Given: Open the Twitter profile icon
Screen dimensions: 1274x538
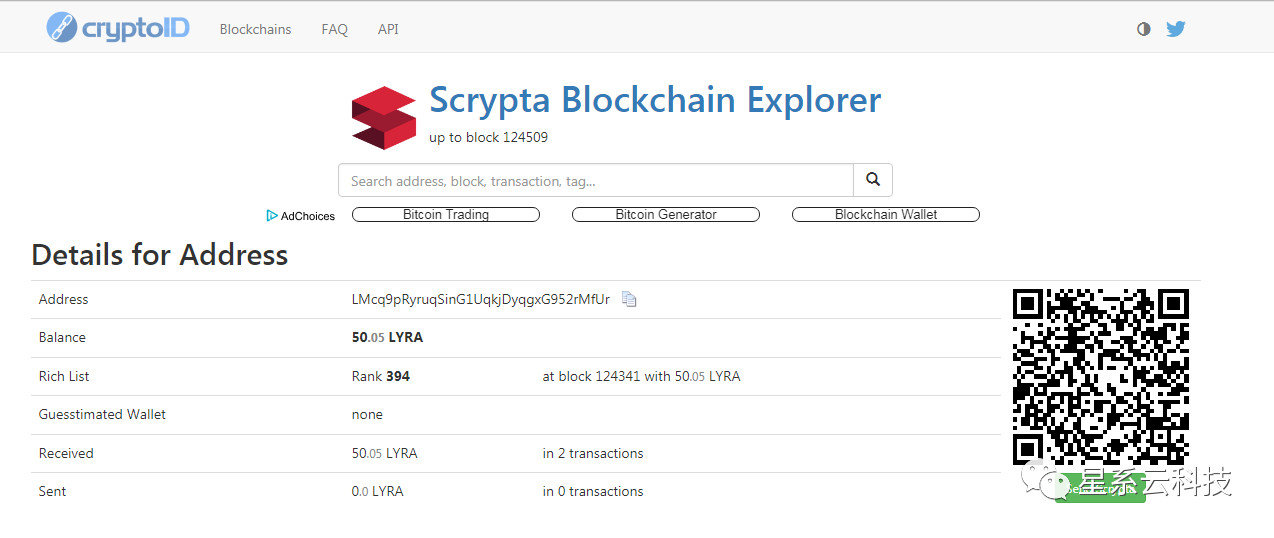Looking at the screenshot, I should pyautogui.click(x=1176, y=29).
